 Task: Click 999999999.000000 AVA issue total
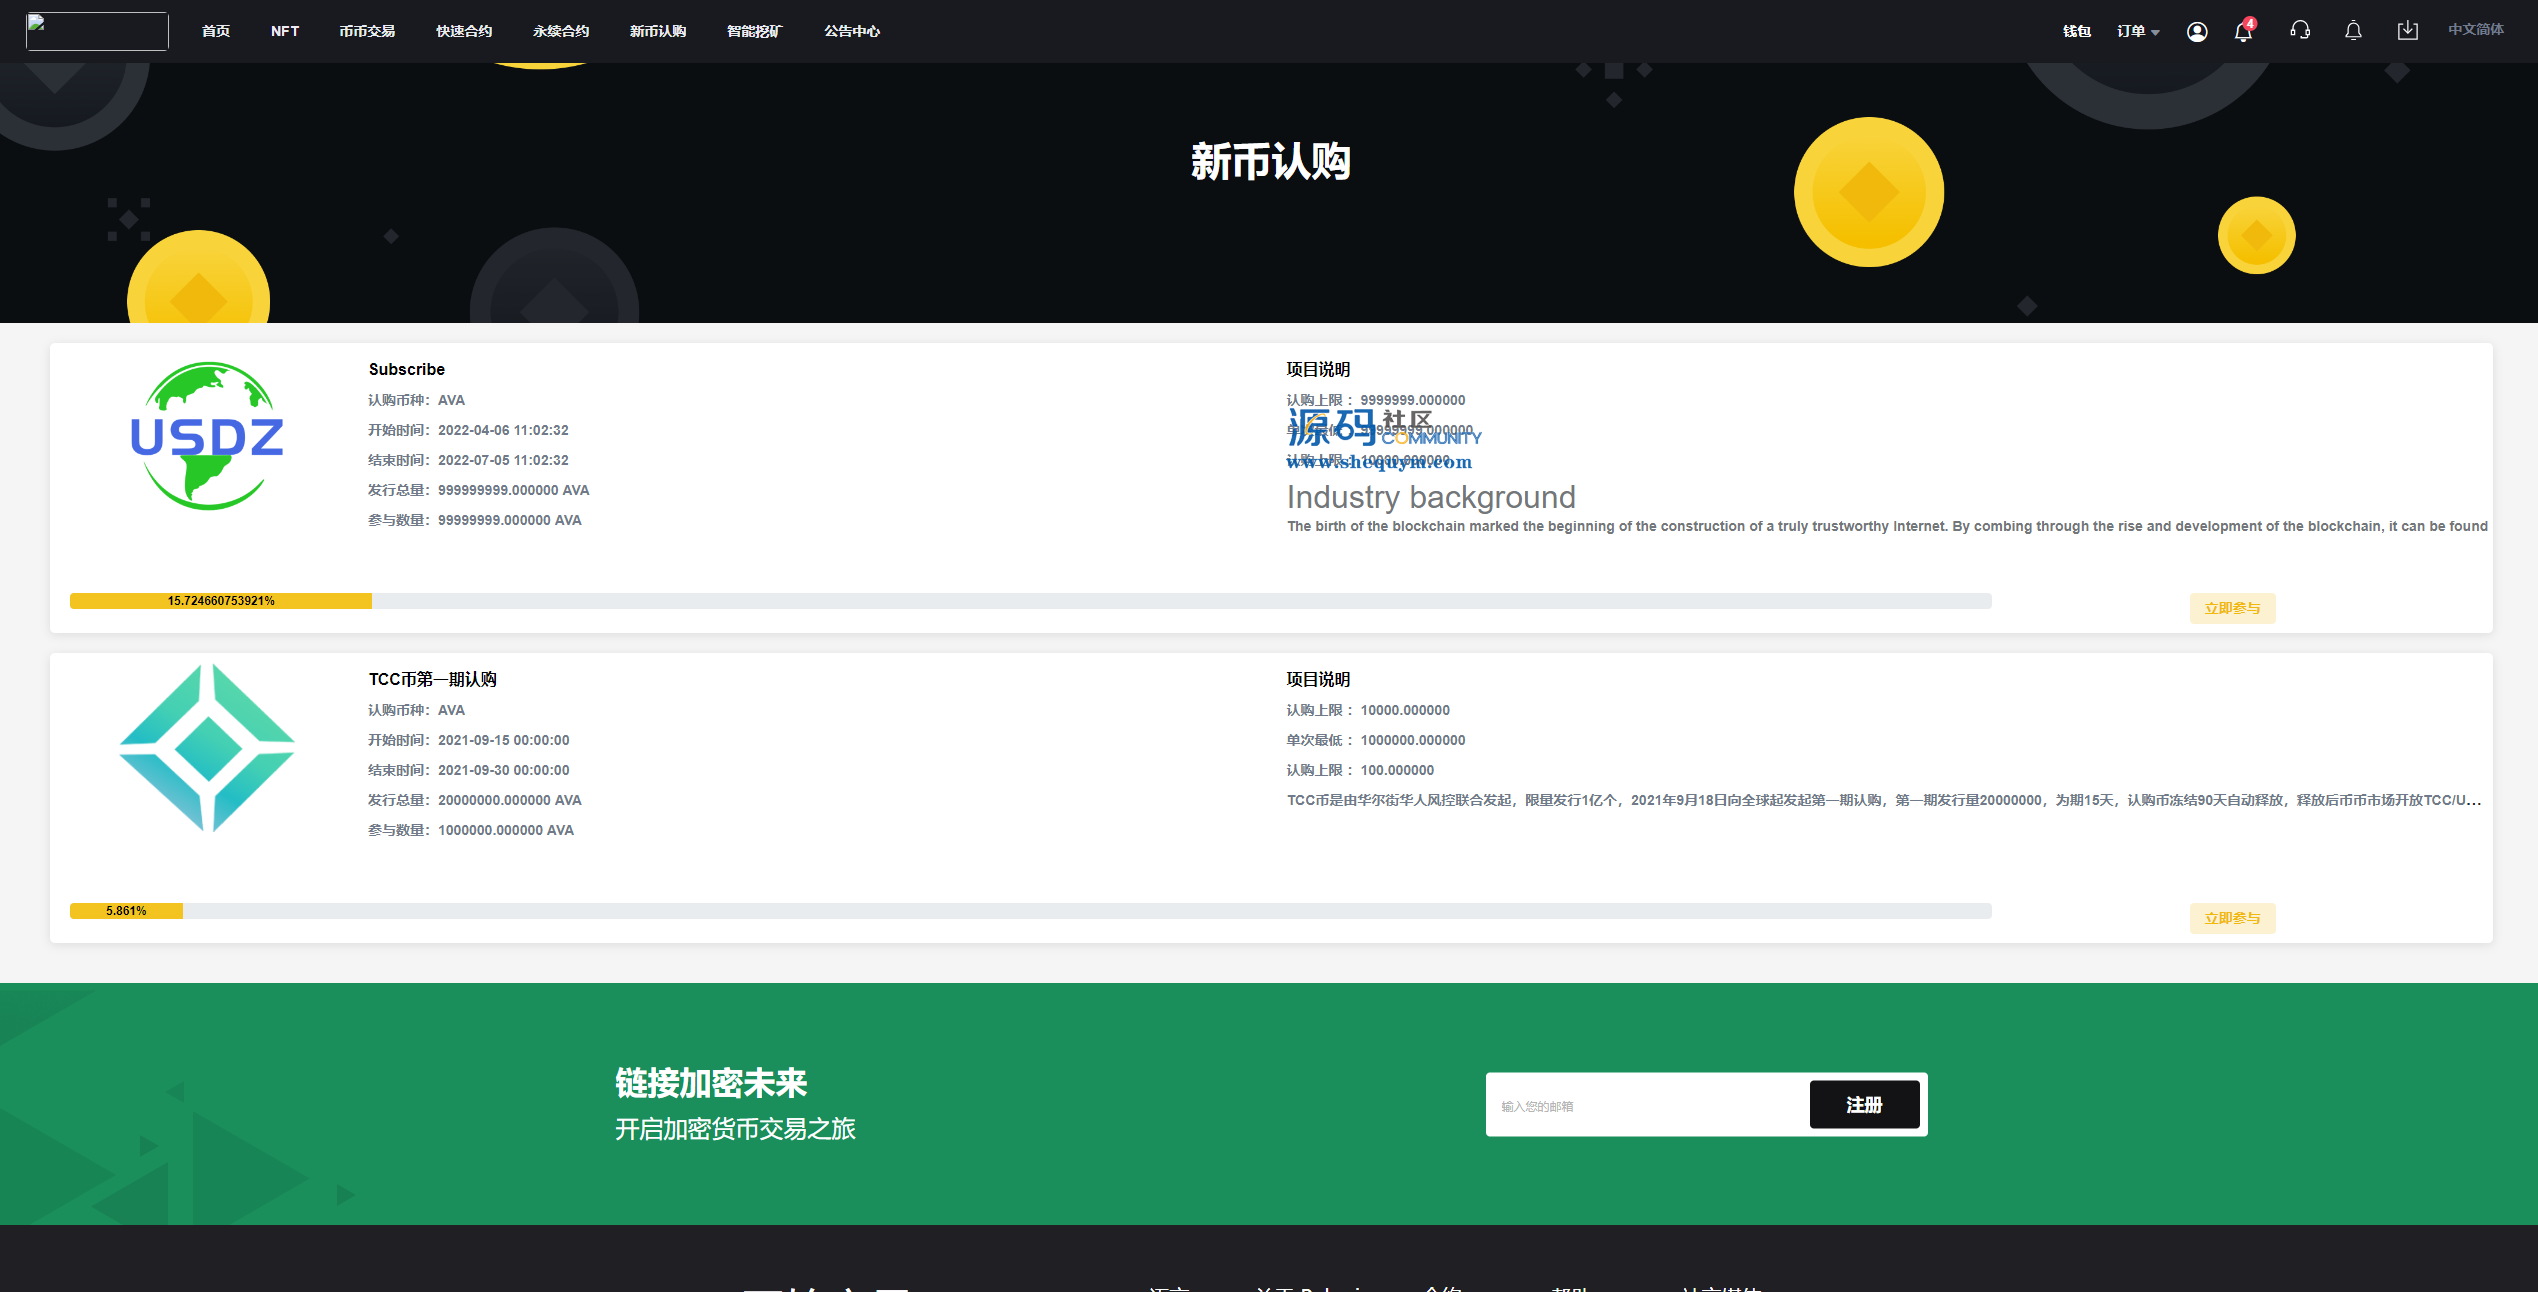coord(513,490)
